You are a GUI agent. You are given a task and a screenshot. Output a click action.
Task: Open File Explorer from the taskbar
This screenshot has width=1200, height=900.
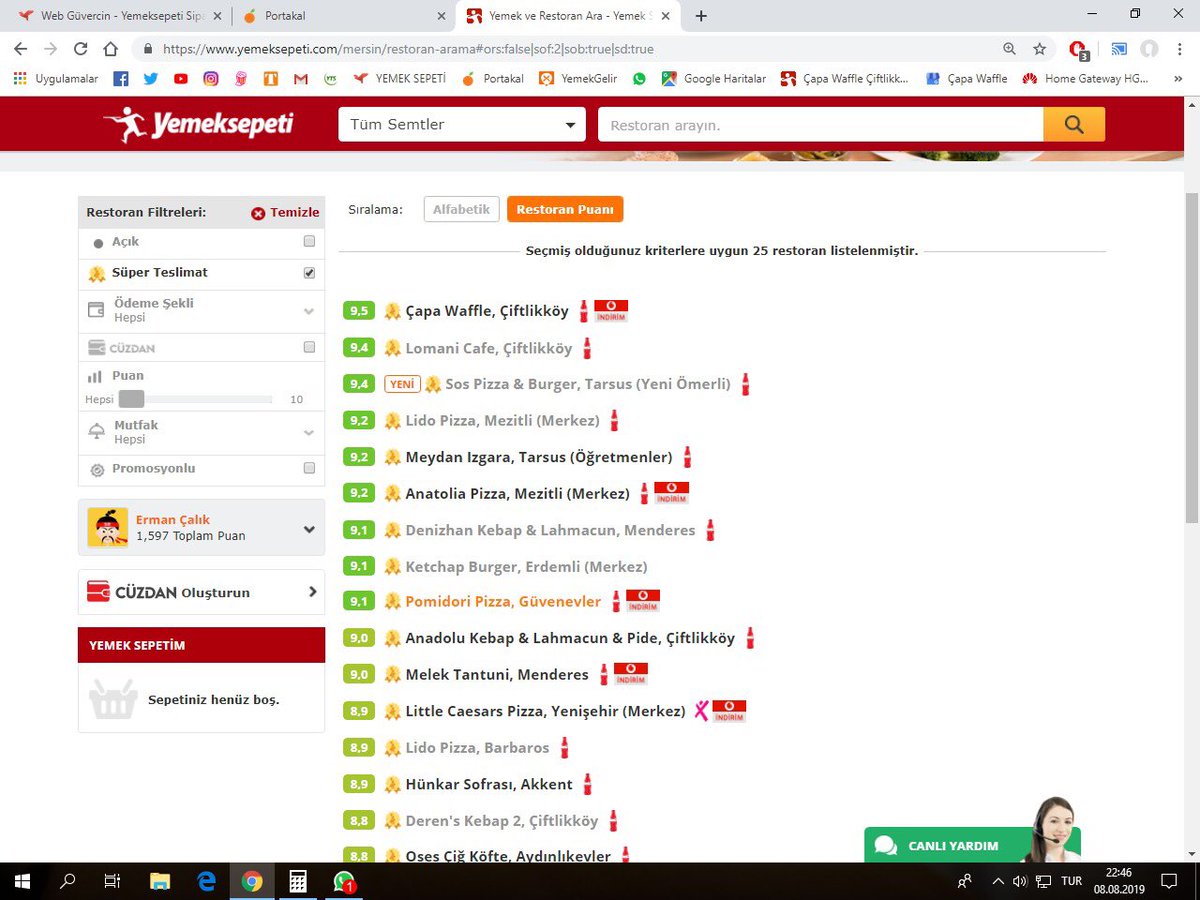pyautogui.click(x=160, y=881)
